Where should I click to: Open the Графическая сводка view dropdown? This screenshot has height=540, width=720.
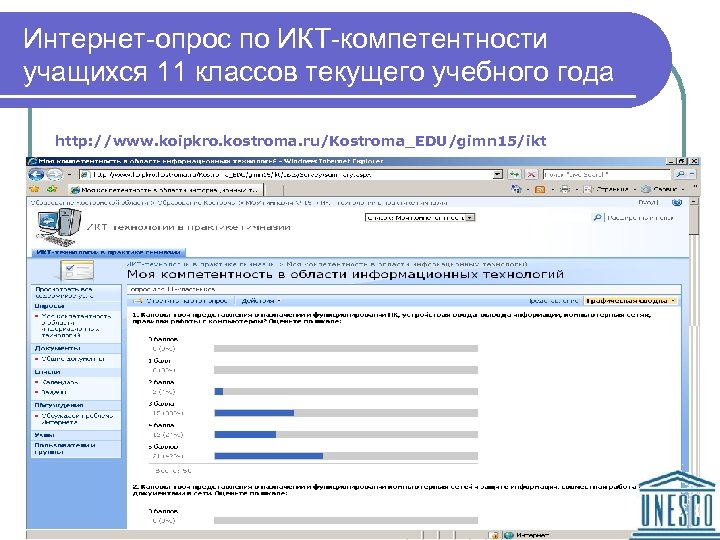[x=630, y=301]
